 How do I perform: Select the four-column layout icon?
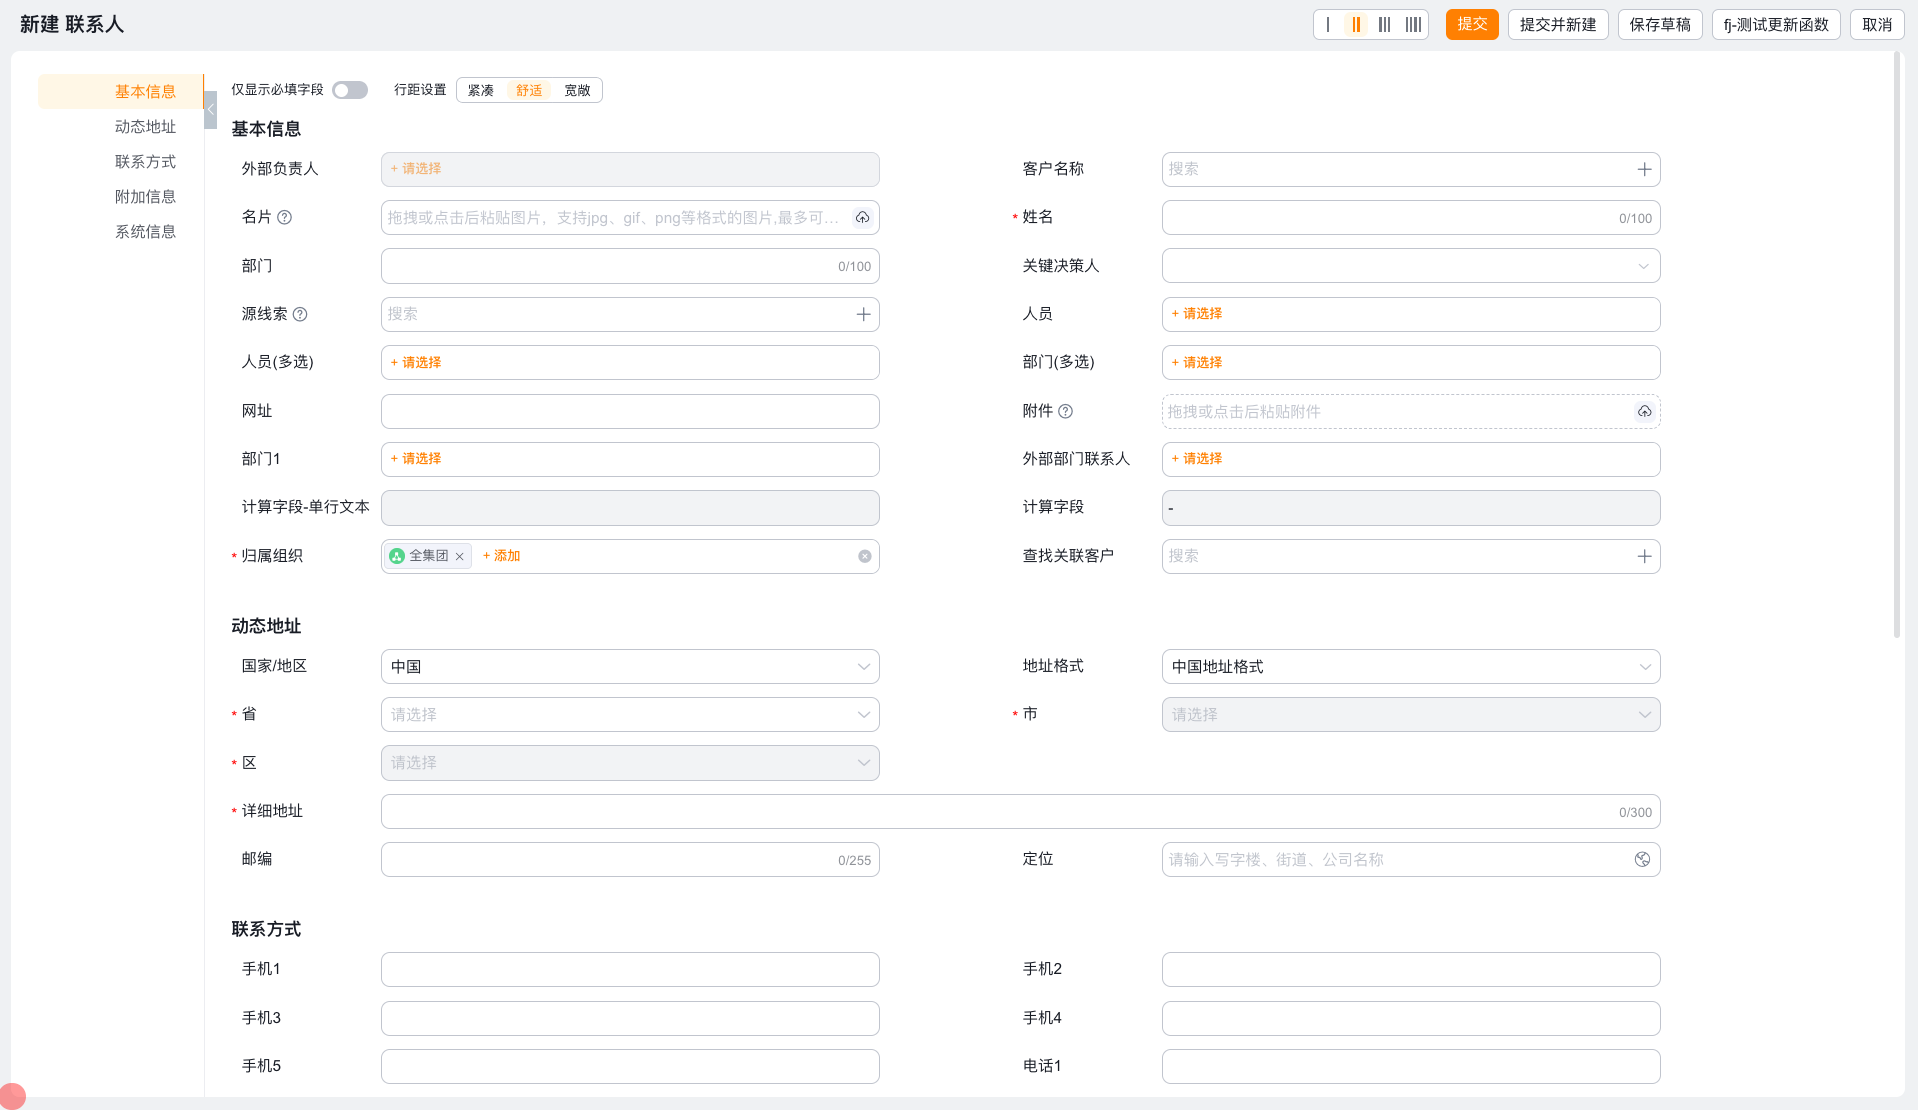1413,25
